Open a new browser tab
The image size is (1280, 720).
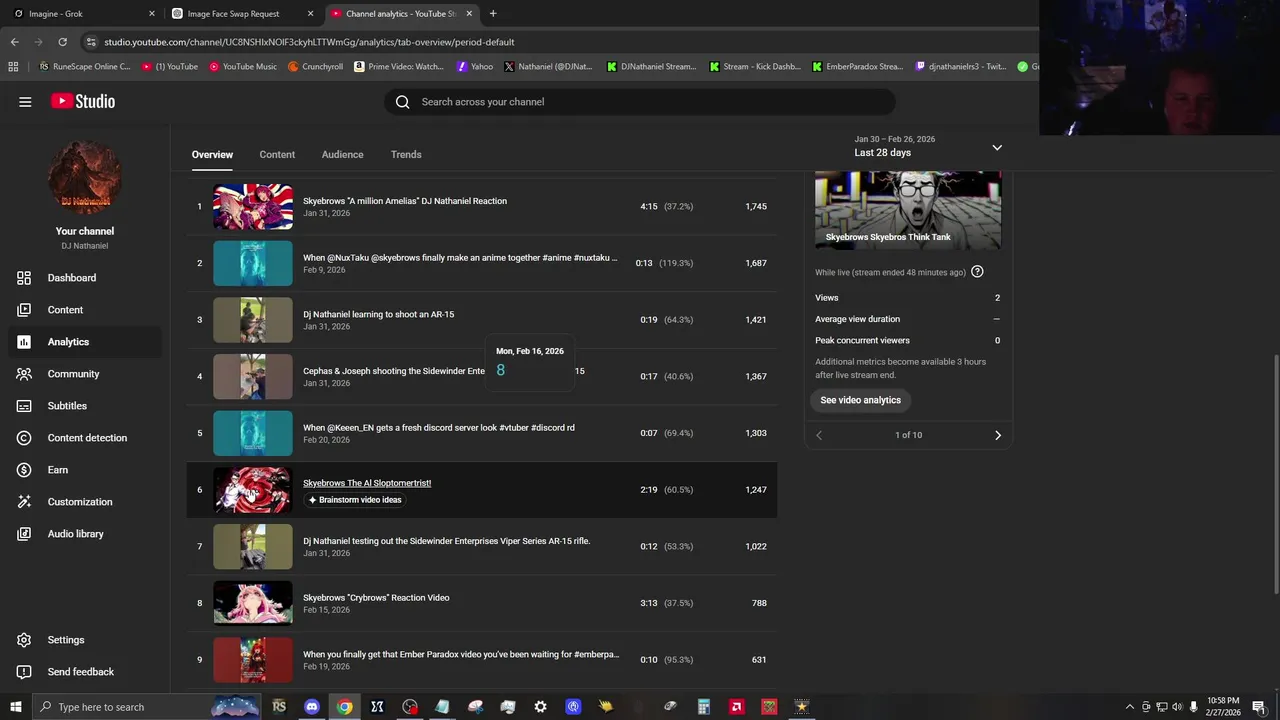pos(493,14)
